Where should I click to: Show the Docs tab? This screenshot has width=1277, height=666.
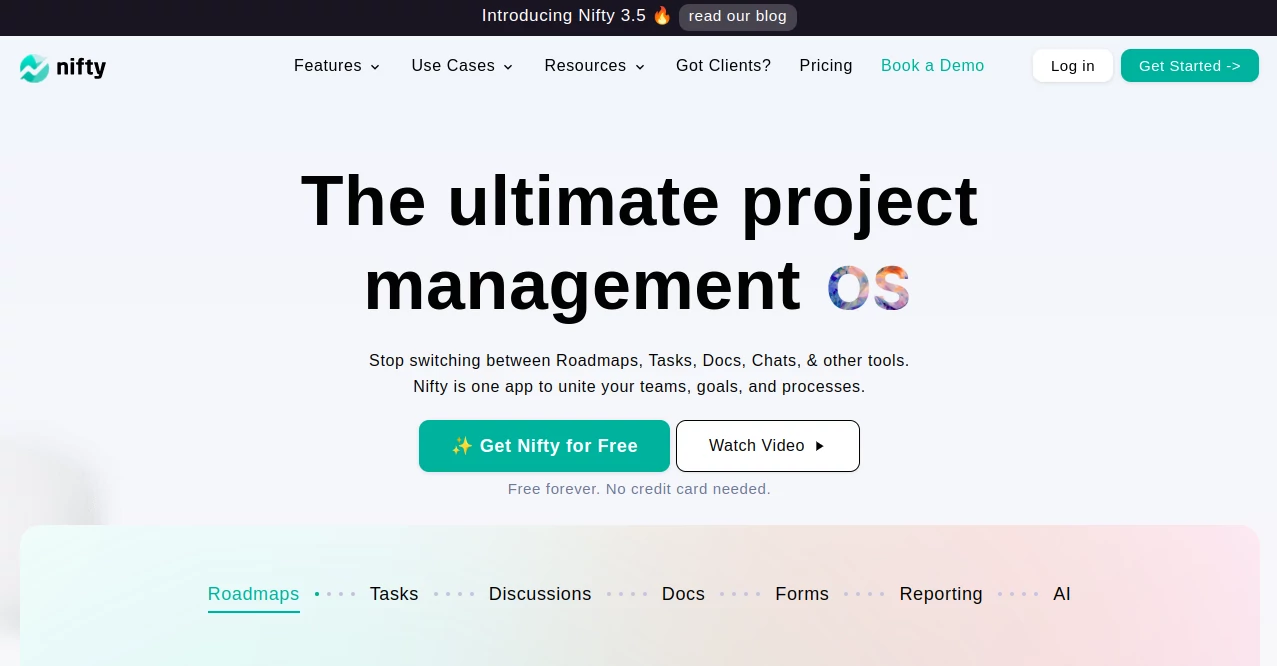tap(683, 594)
